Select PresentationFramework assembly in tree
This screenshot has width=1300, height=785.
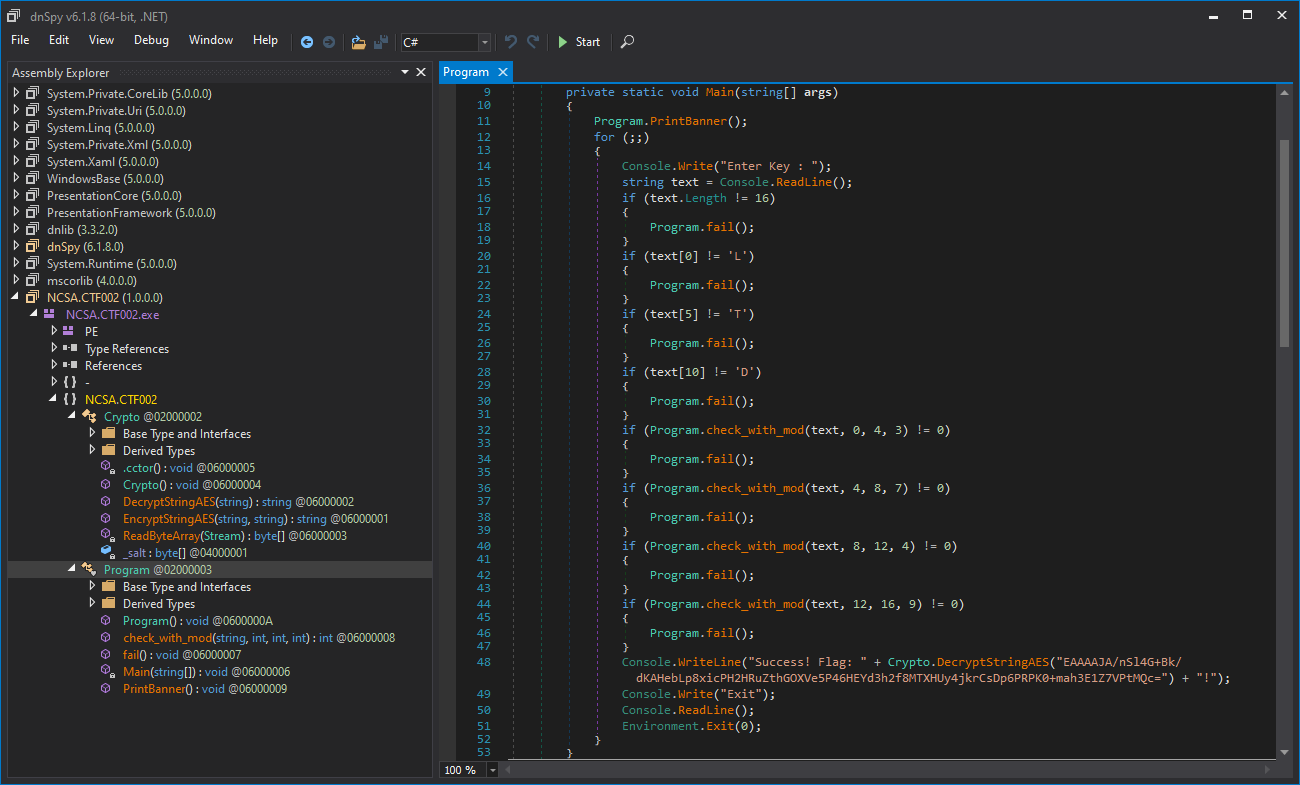(131, 212)
